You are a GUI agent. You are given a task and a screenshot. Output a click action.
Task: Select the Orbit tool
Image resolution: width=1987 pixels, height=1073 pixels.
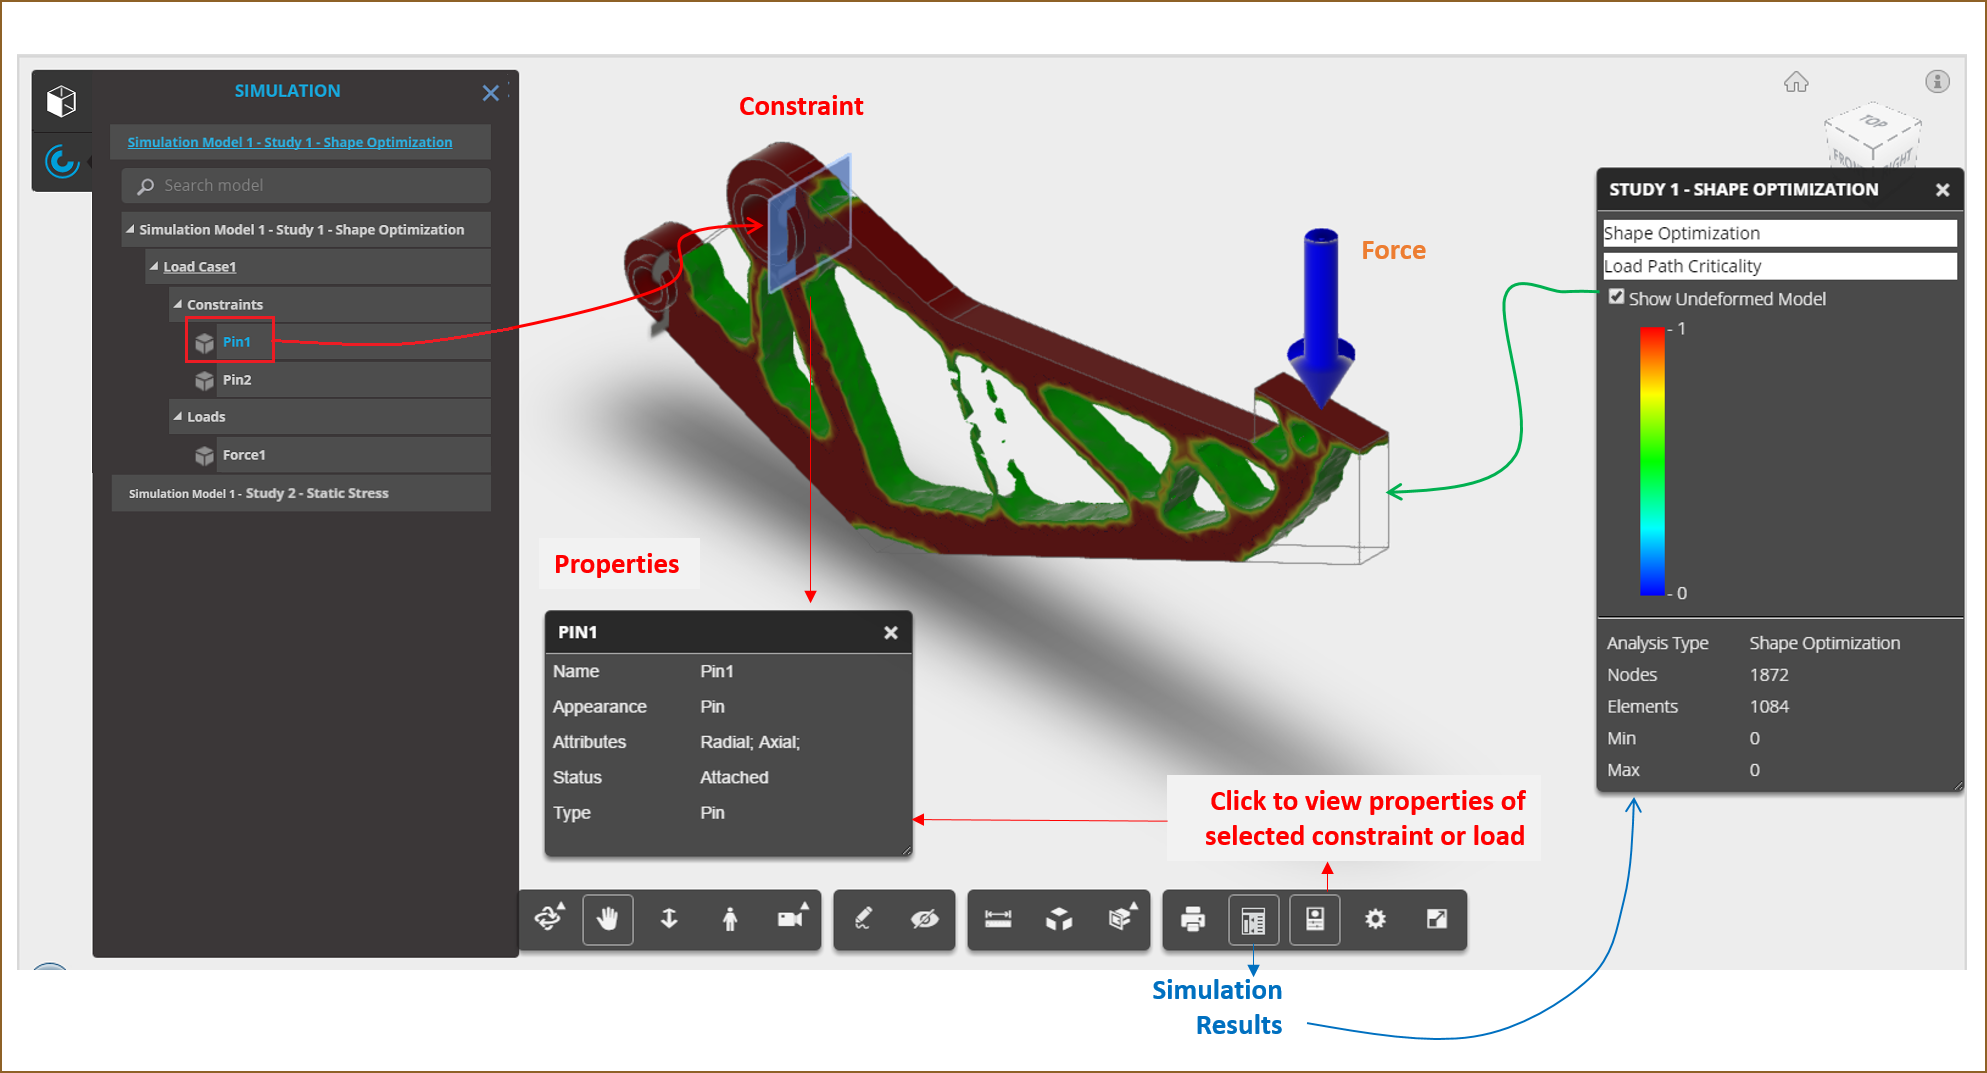548,917
